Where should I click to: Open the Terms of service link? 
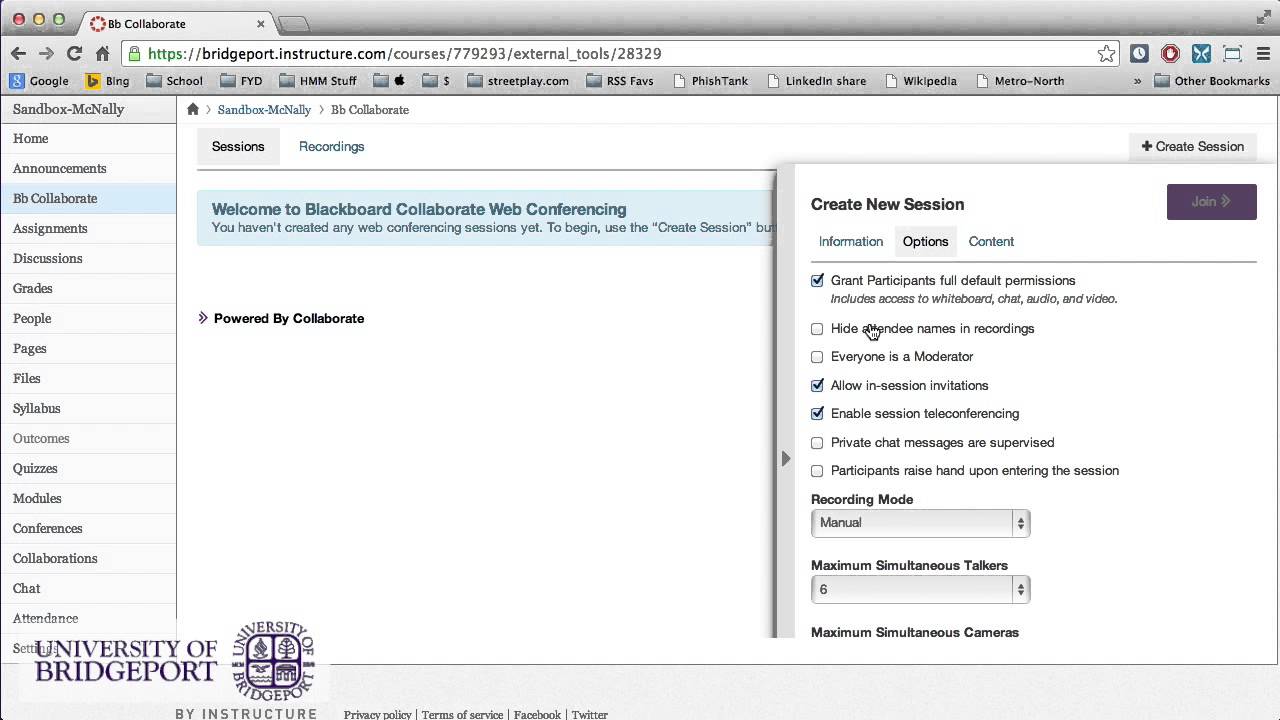tap(462, 714)
